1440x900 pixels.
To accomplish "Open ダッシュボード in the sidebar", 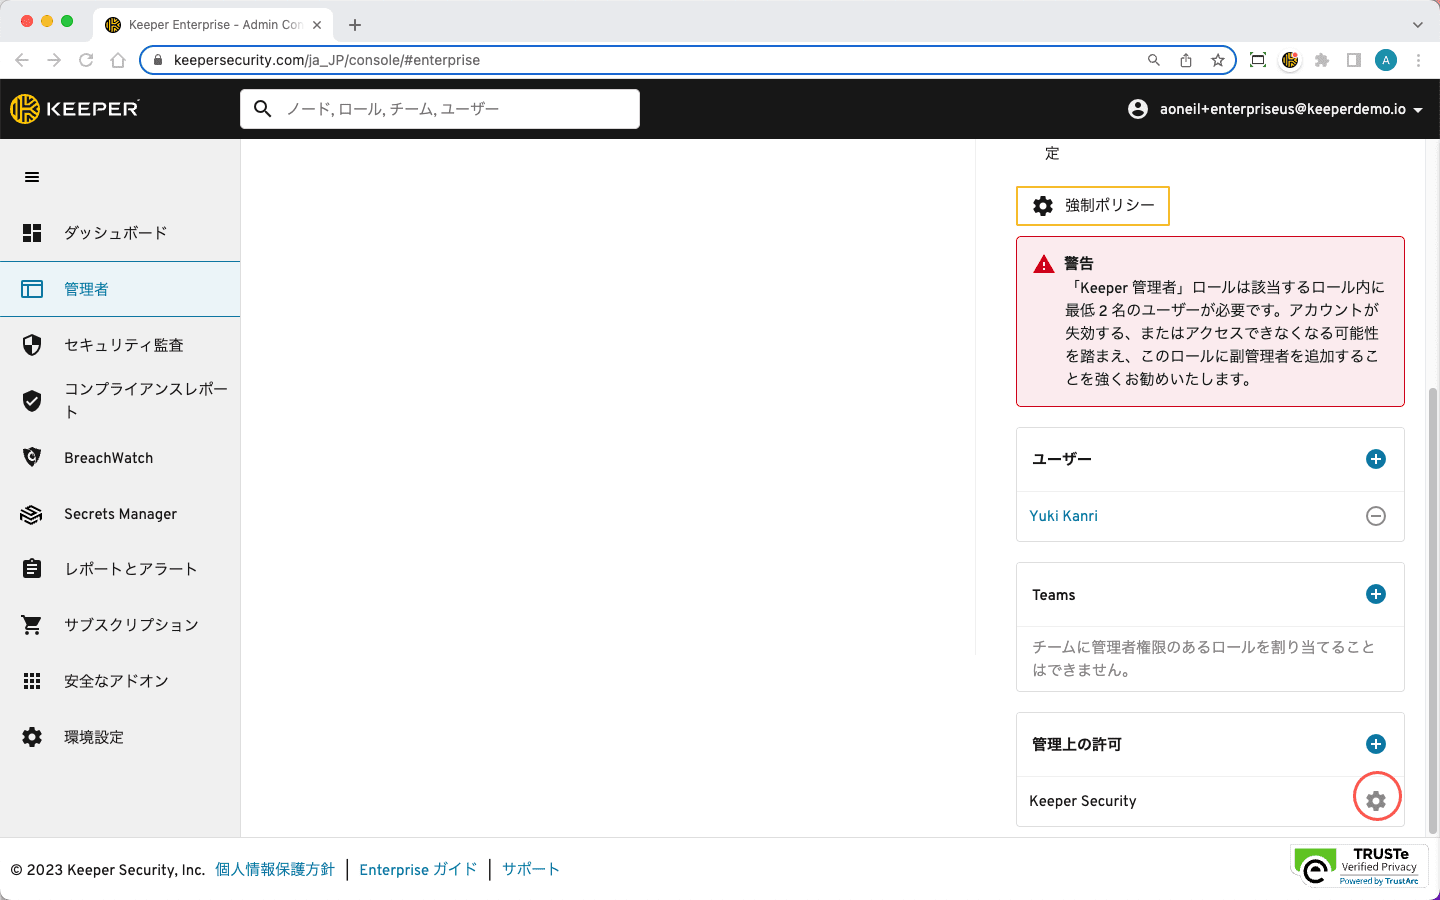I will [x=115, y=233].
